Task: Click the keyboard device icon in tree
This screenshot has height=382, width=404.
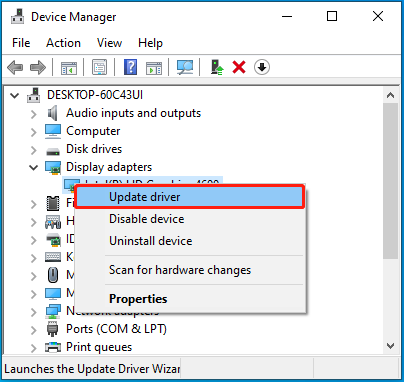Action: [x=53, y=257]
